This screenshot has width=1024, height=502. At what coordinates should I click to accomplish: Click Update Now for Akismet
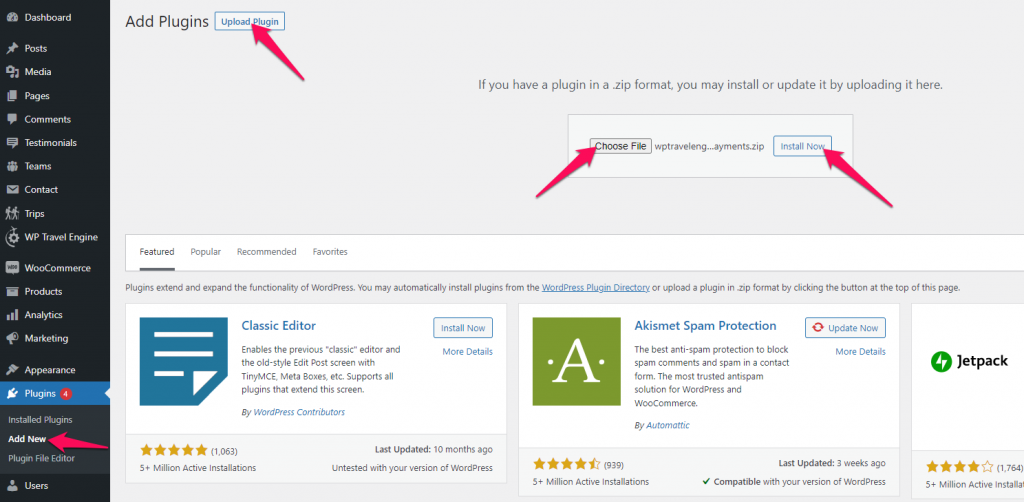pos(846,328)
